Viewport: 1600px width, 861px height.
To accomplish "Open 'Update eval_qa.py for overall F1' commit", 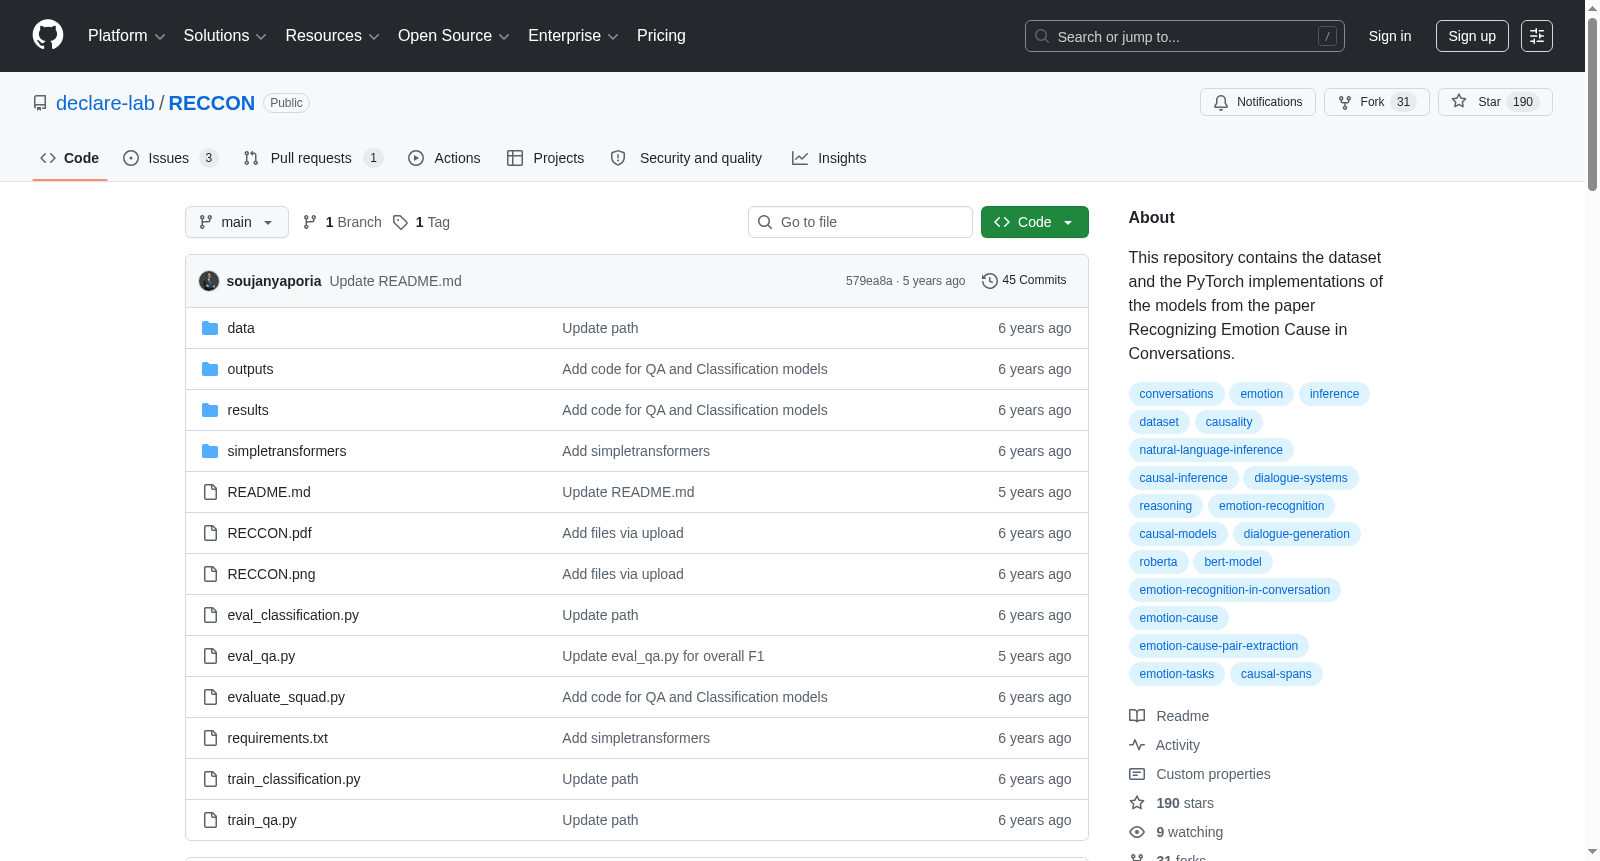I will [663, 656].
